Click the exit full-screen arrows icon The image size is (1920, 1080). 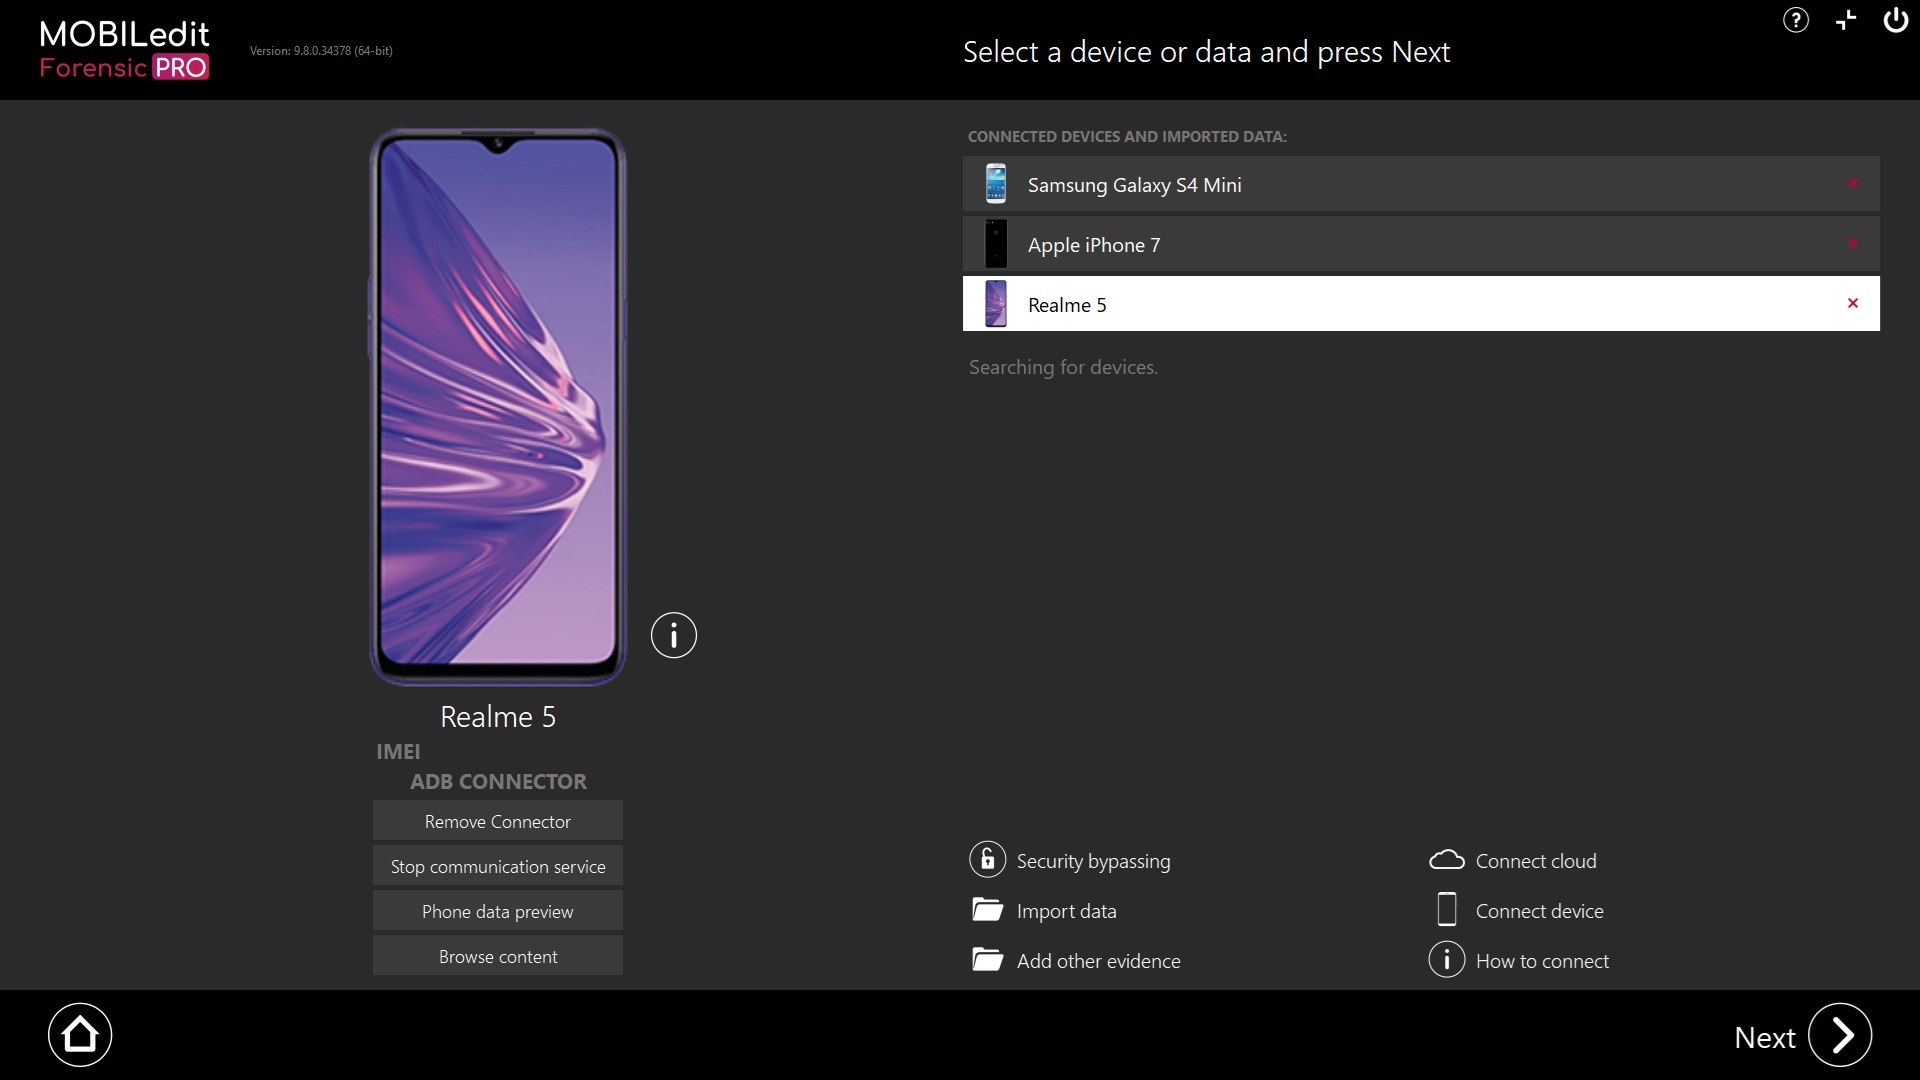(1846, 20)
